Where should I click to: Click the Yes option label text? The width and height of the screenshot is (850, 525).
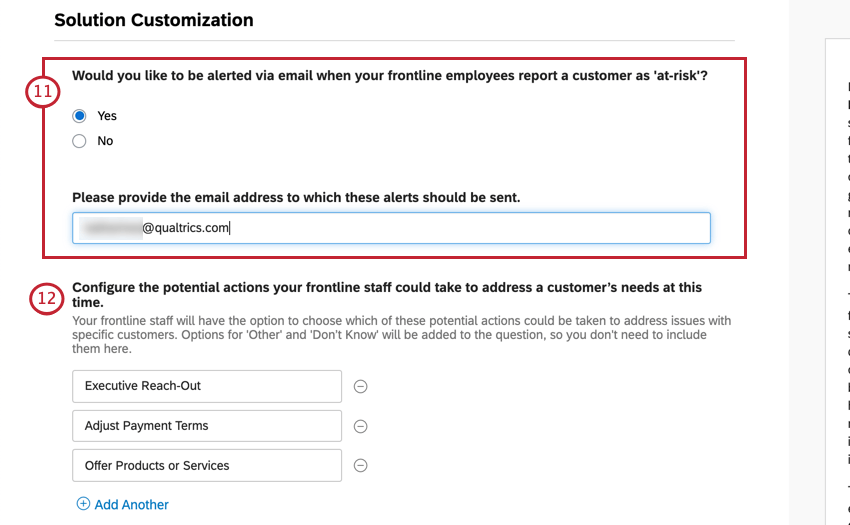(x=107, y=116)
